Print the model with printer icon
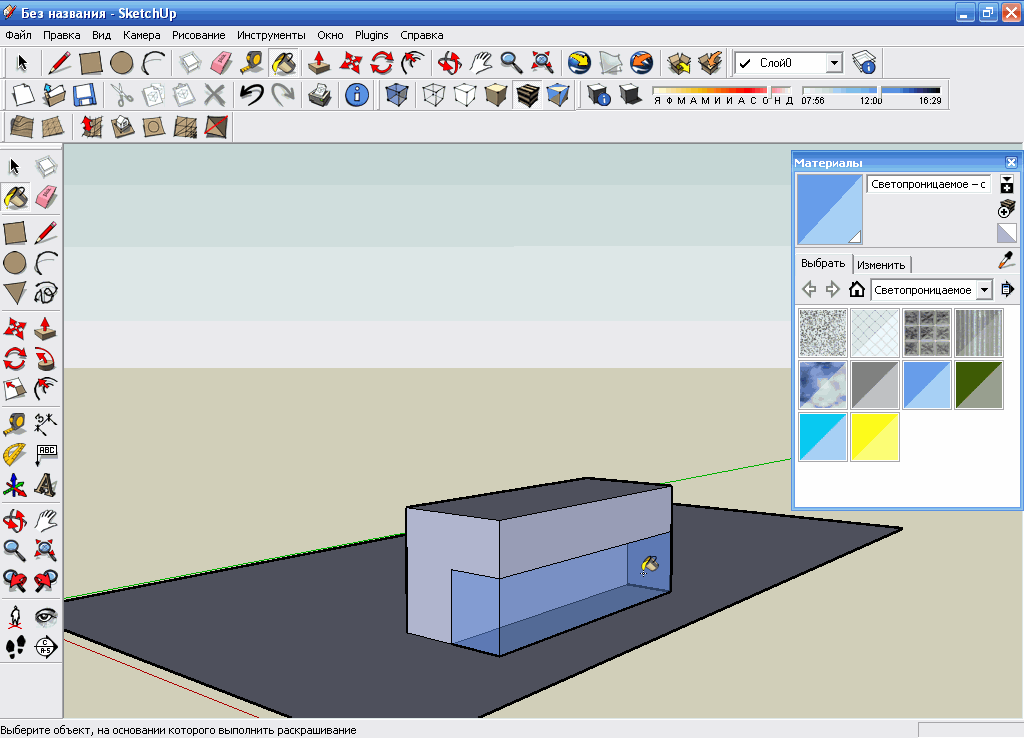 click(x=319, y=95)
